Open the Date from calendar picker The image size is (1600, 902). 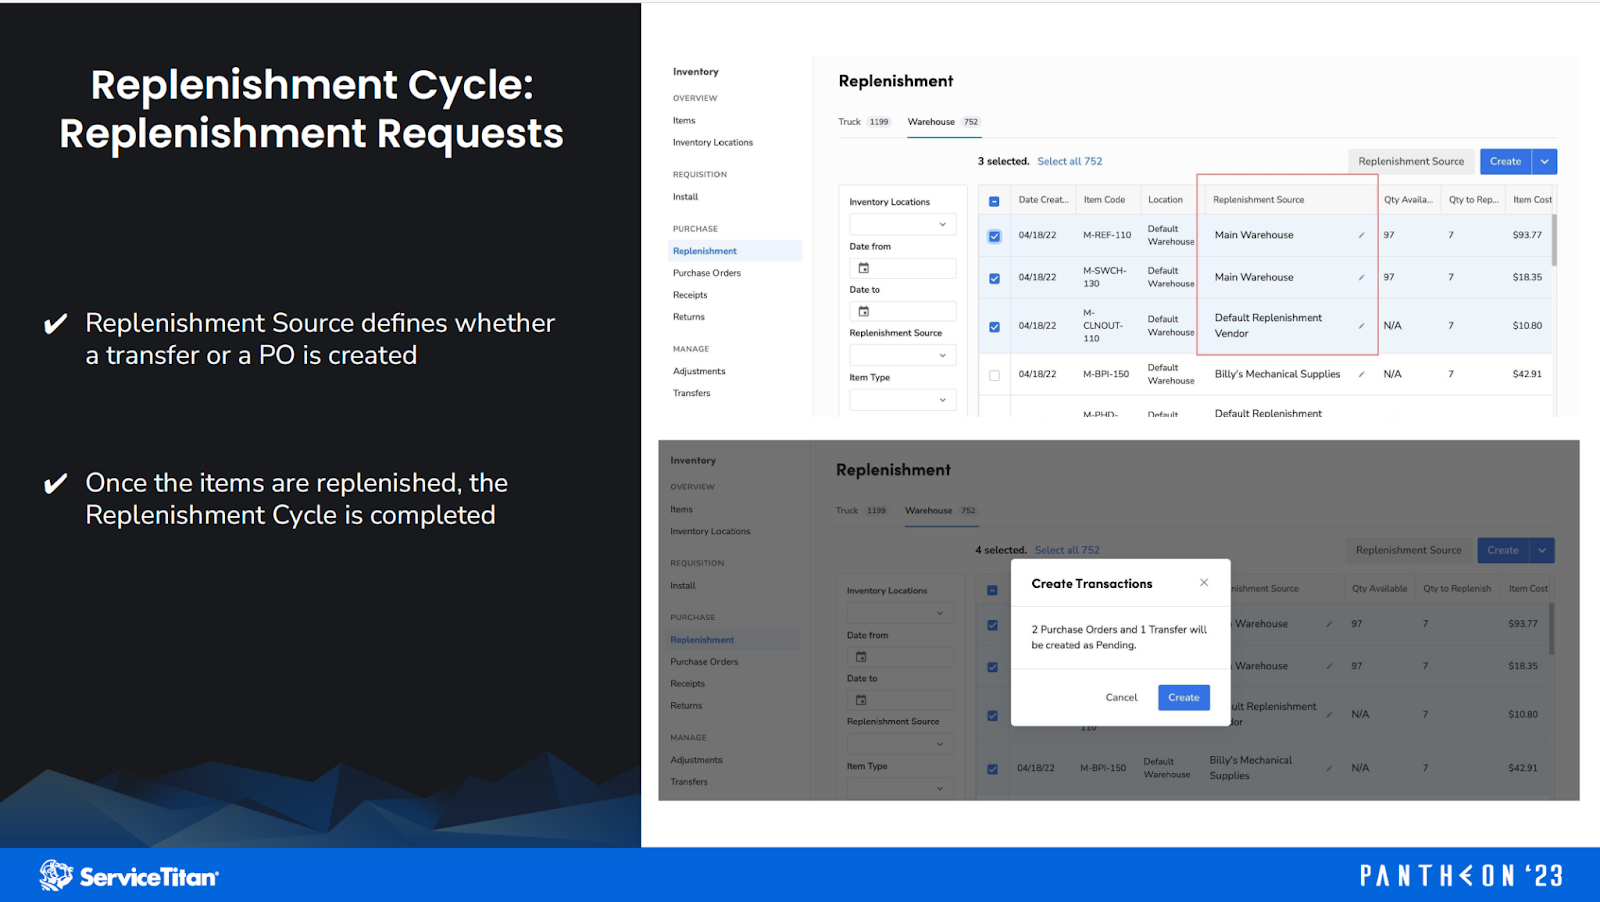(x=862, y=268)
